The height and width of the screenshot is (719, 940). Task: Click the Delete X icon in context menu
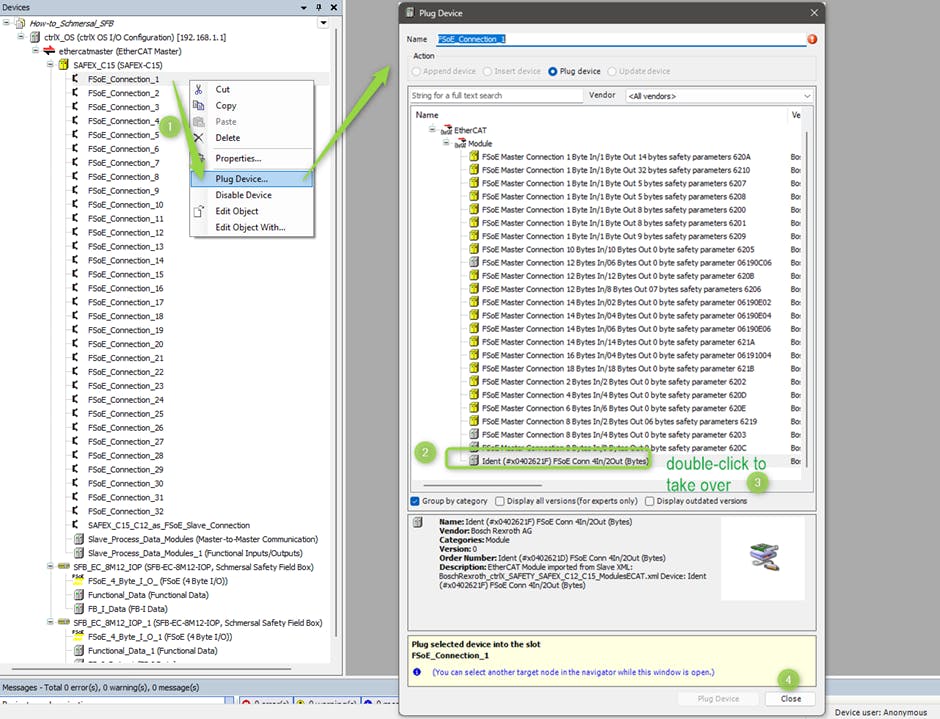198,138
